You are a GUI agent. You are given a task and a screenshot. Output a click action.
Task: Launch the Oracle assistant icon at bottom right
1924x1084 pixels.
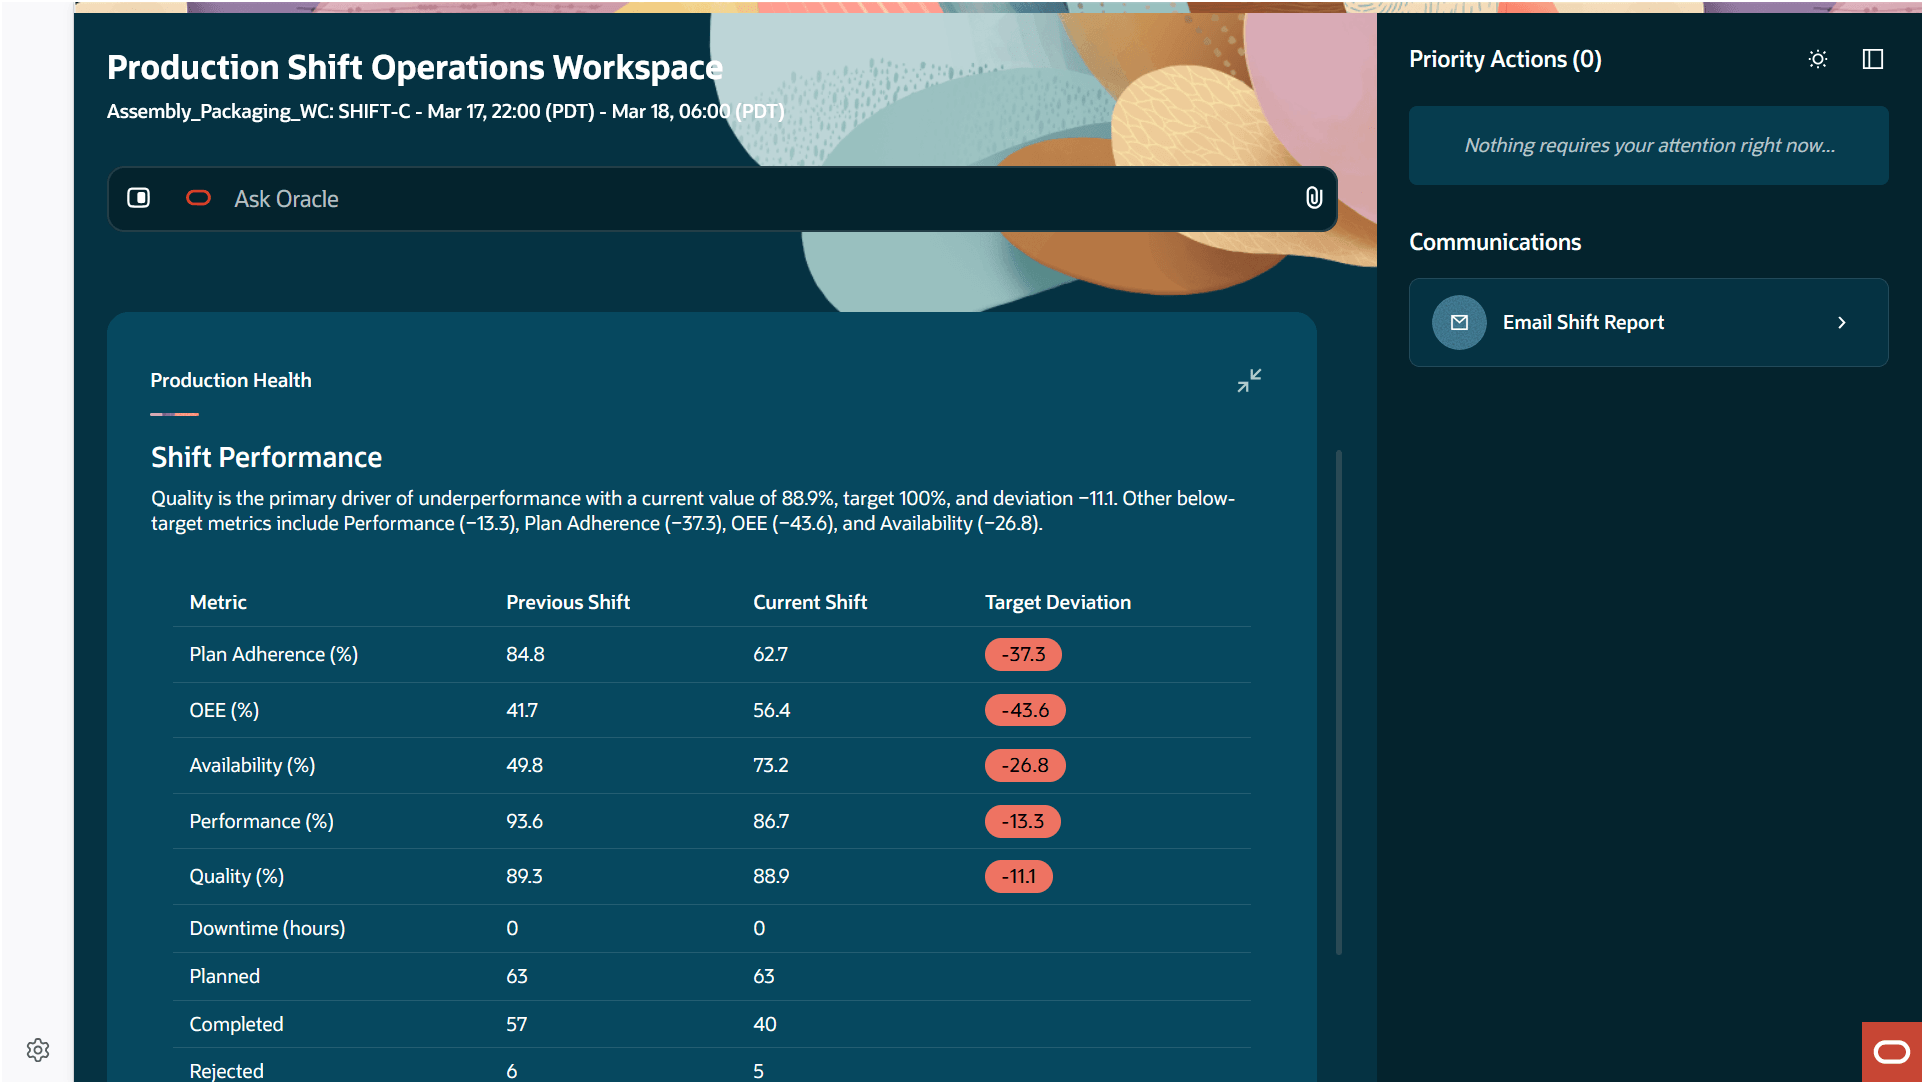pyautogui.click(x=1892, y=1051)
